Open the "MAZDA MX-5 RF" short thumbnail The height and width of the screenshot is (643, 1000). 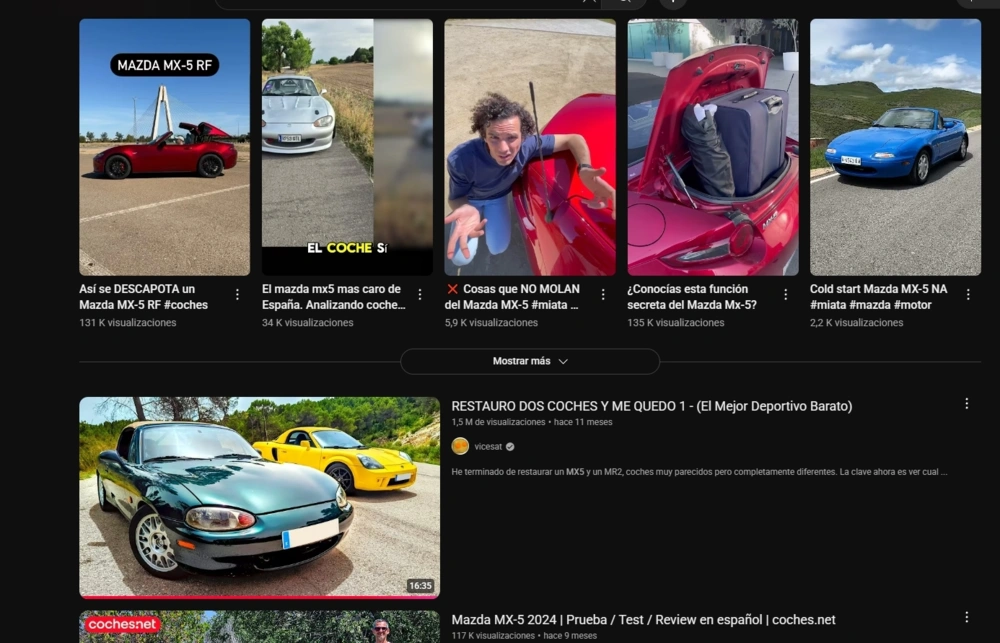click(x=165, y=147)
